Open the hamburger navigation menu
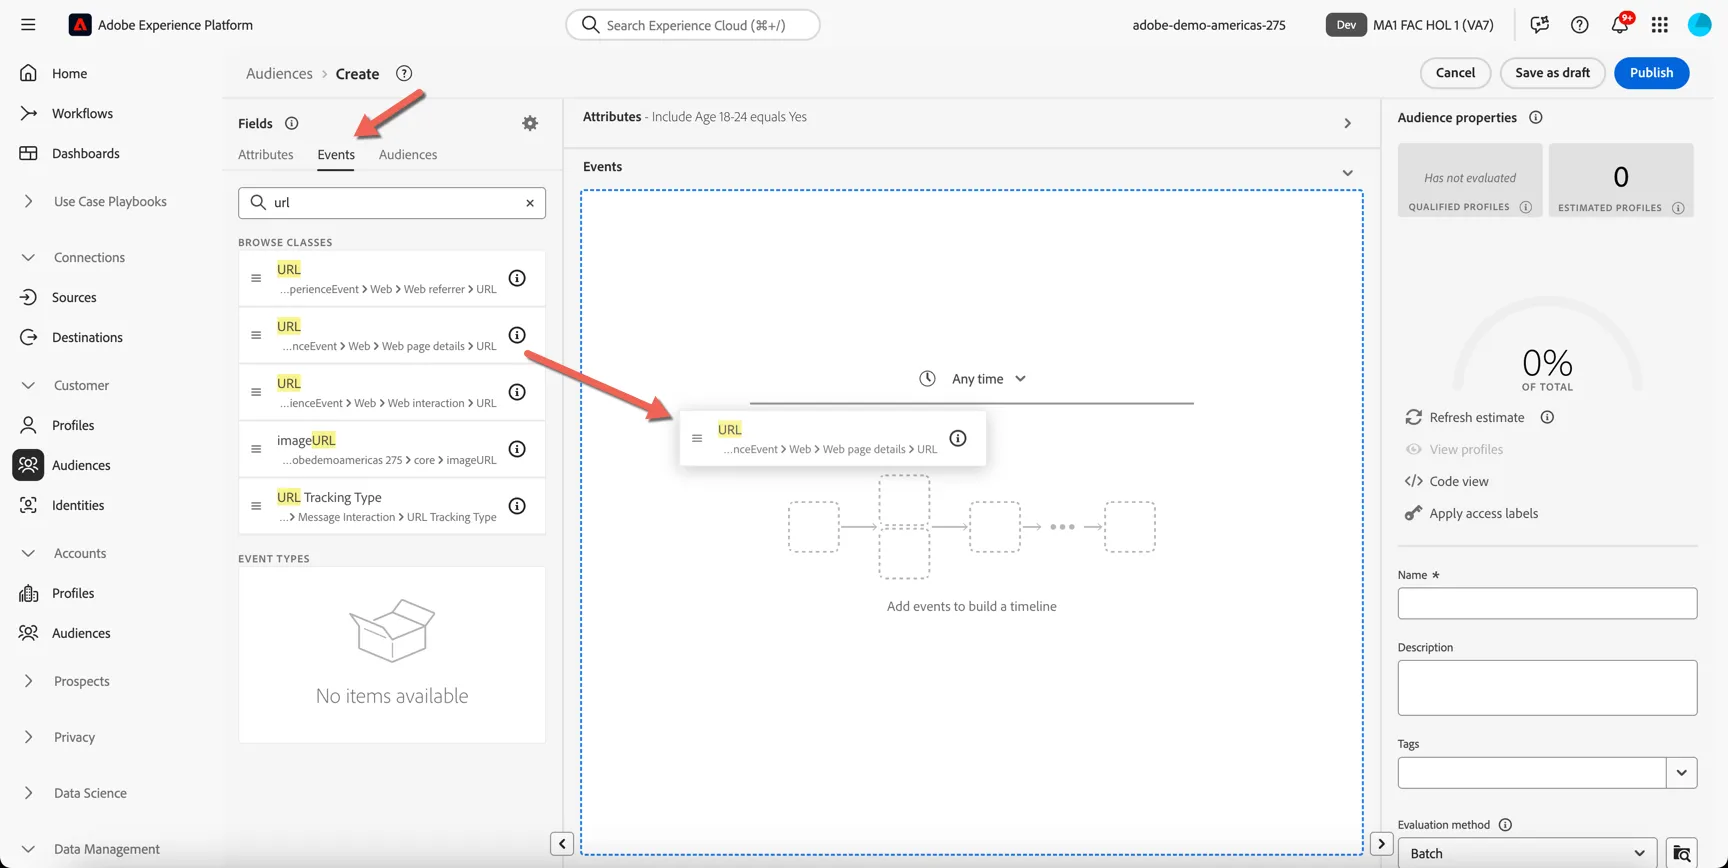 click(28, 25)
